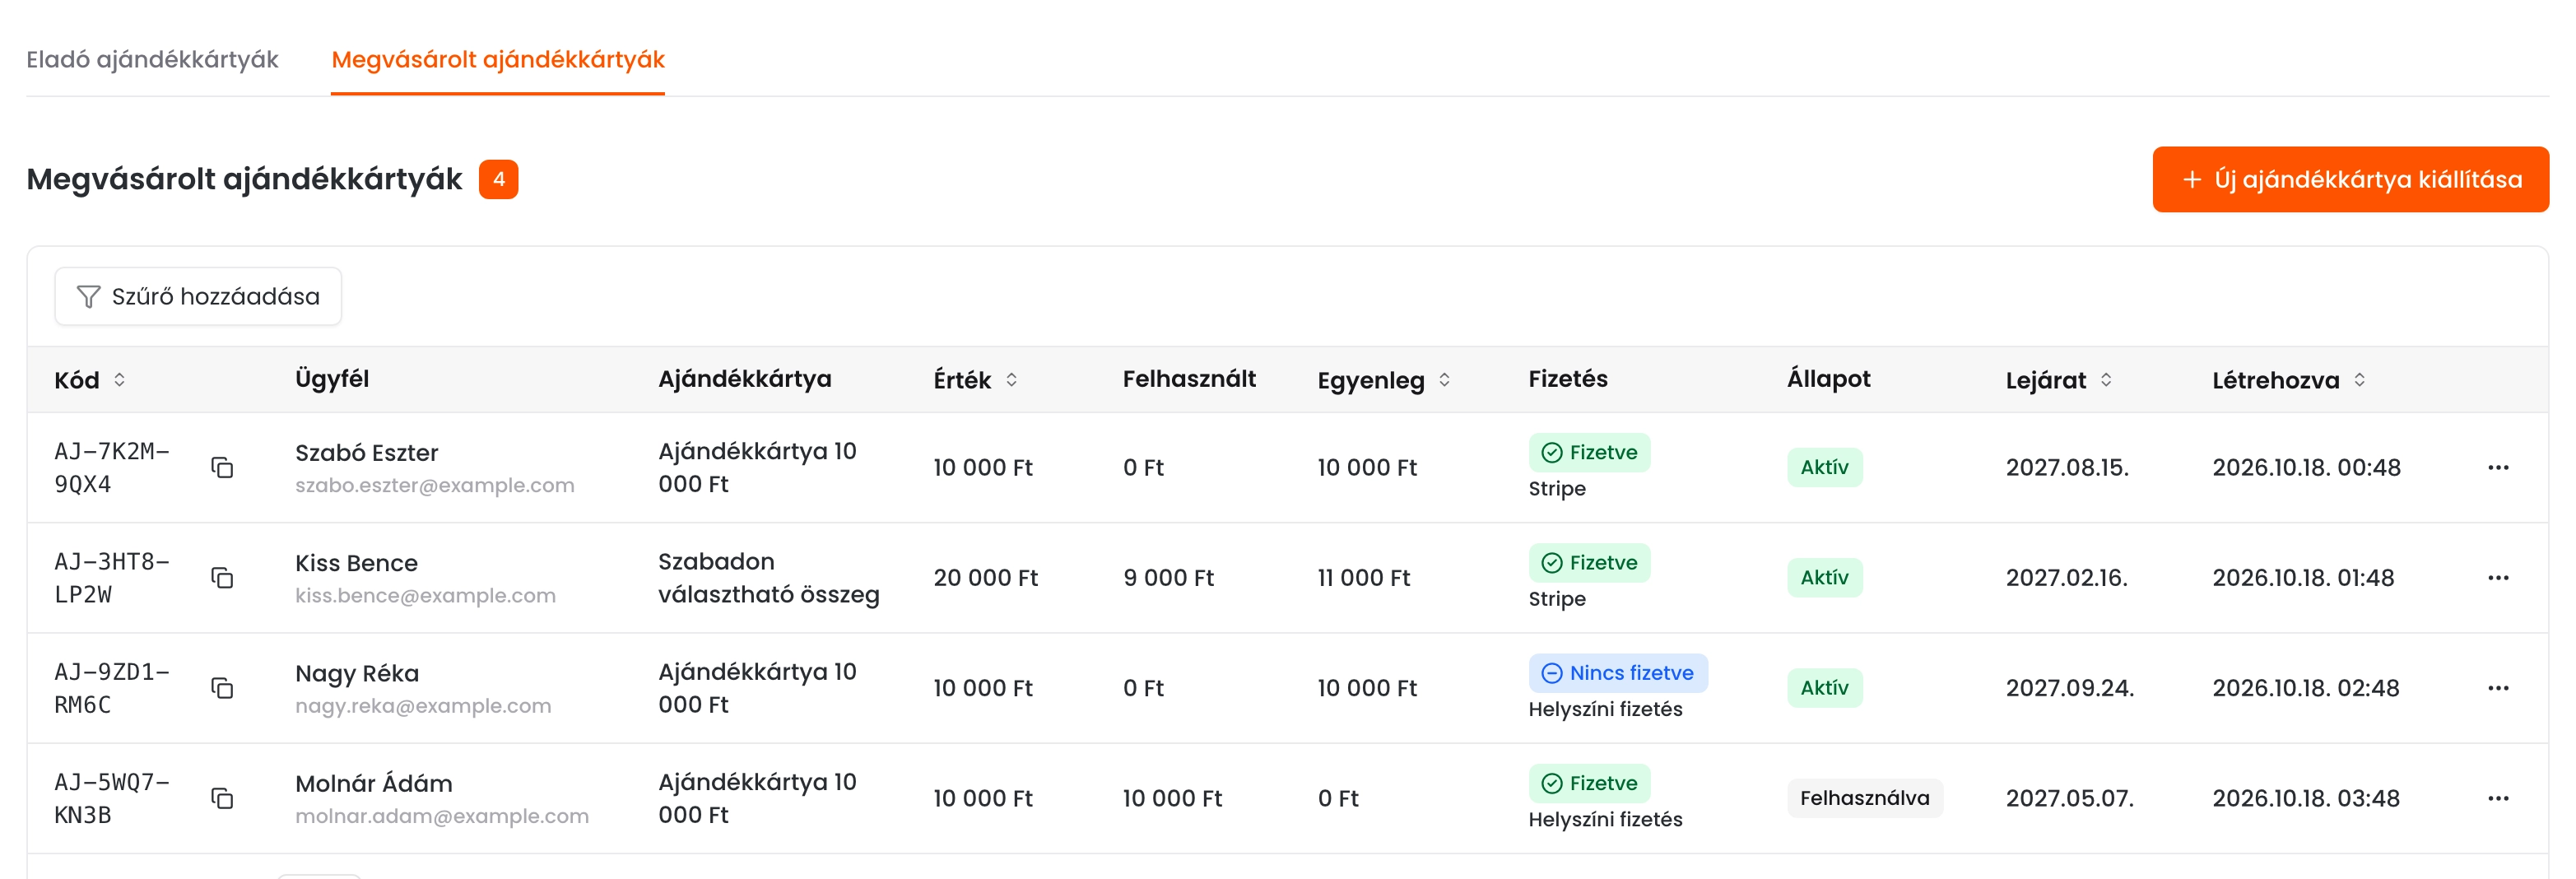Click the Új ajándékkártya kiállítása button
Screen dimensions: 2576x879
[x=2350, y=179]
